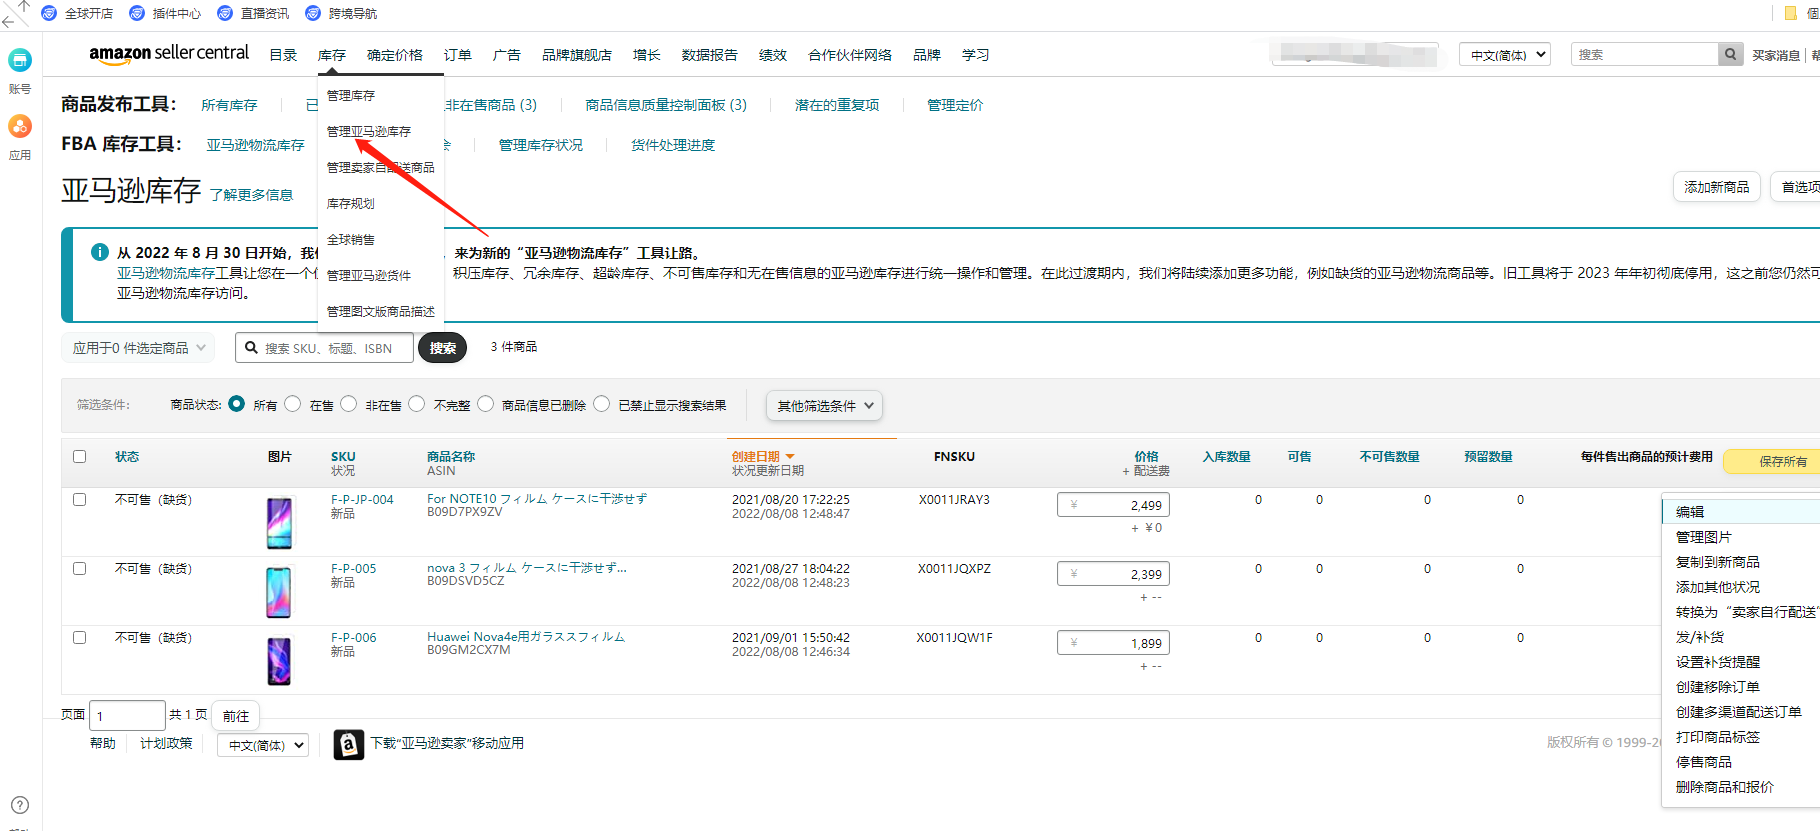Focus the price field showing 2,499
Screen dimensions: 1820x831
click(x=1113, y=505)
